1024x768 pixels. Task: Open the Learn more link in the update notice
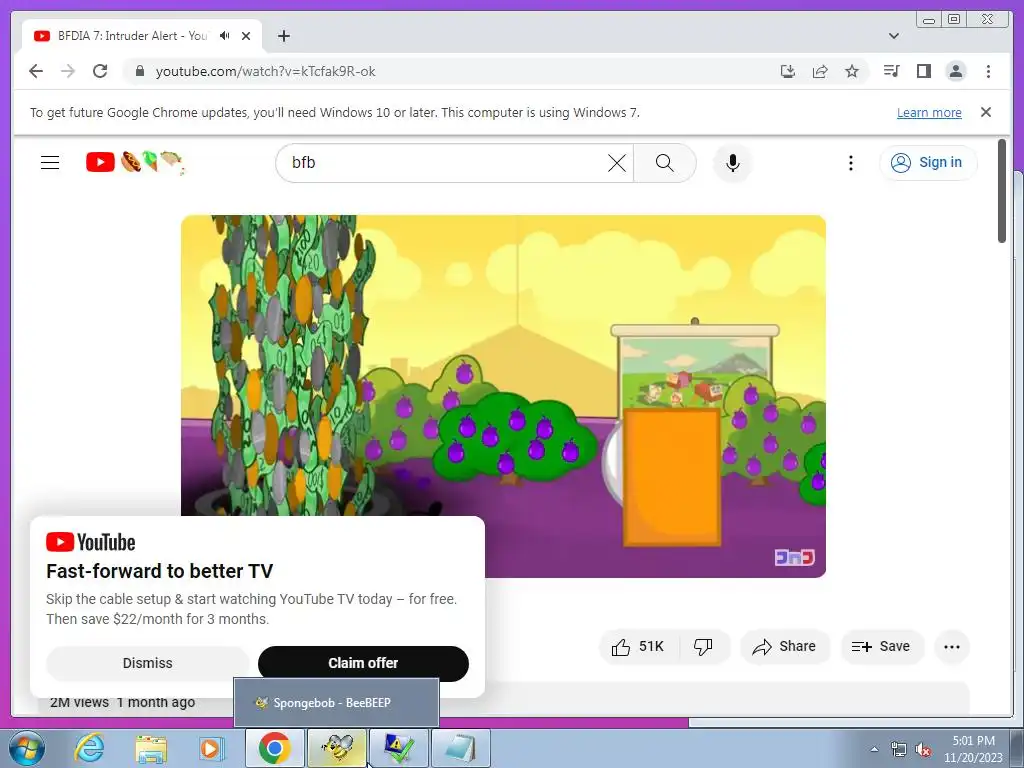pos(929,112)
